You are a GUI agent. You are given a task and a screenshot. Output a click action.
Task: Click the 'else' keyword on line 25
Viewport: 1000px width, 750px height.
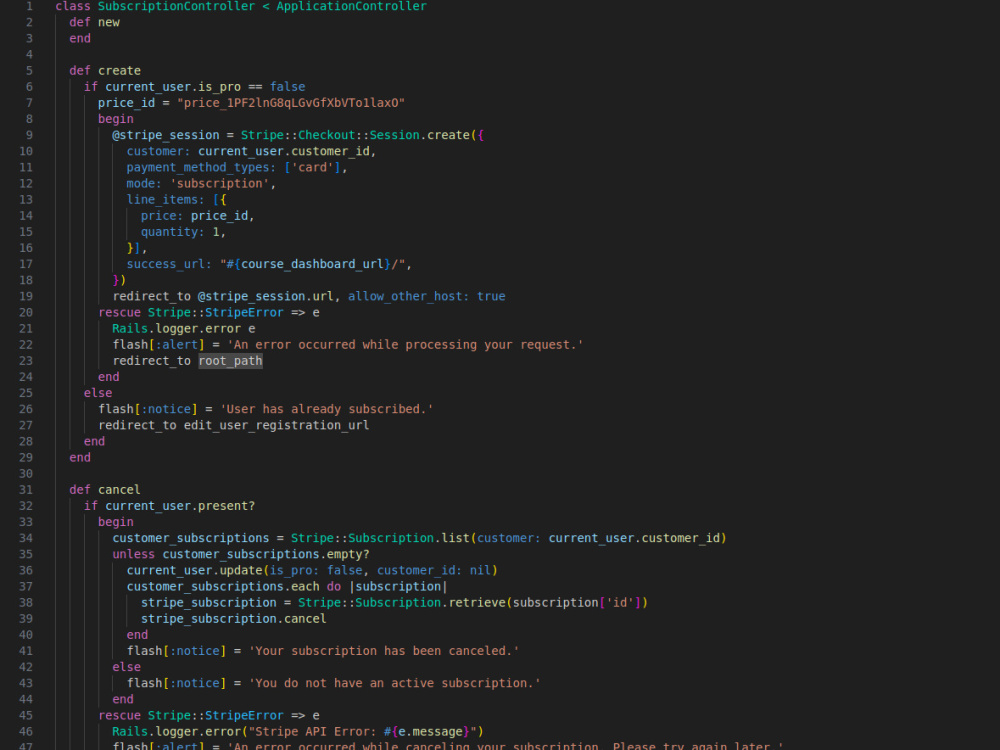click(98, 393)
